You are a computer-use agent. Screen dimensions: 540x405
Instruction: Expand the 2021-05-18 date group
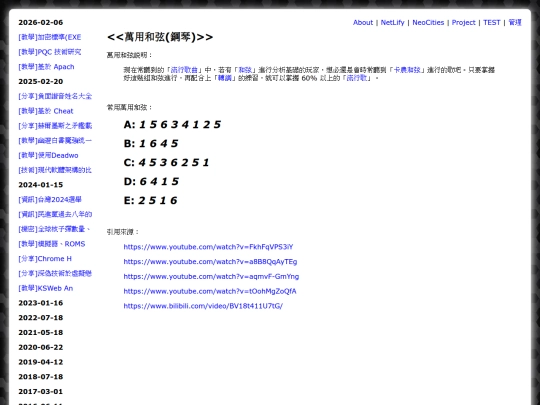click(x=41, y=333)
